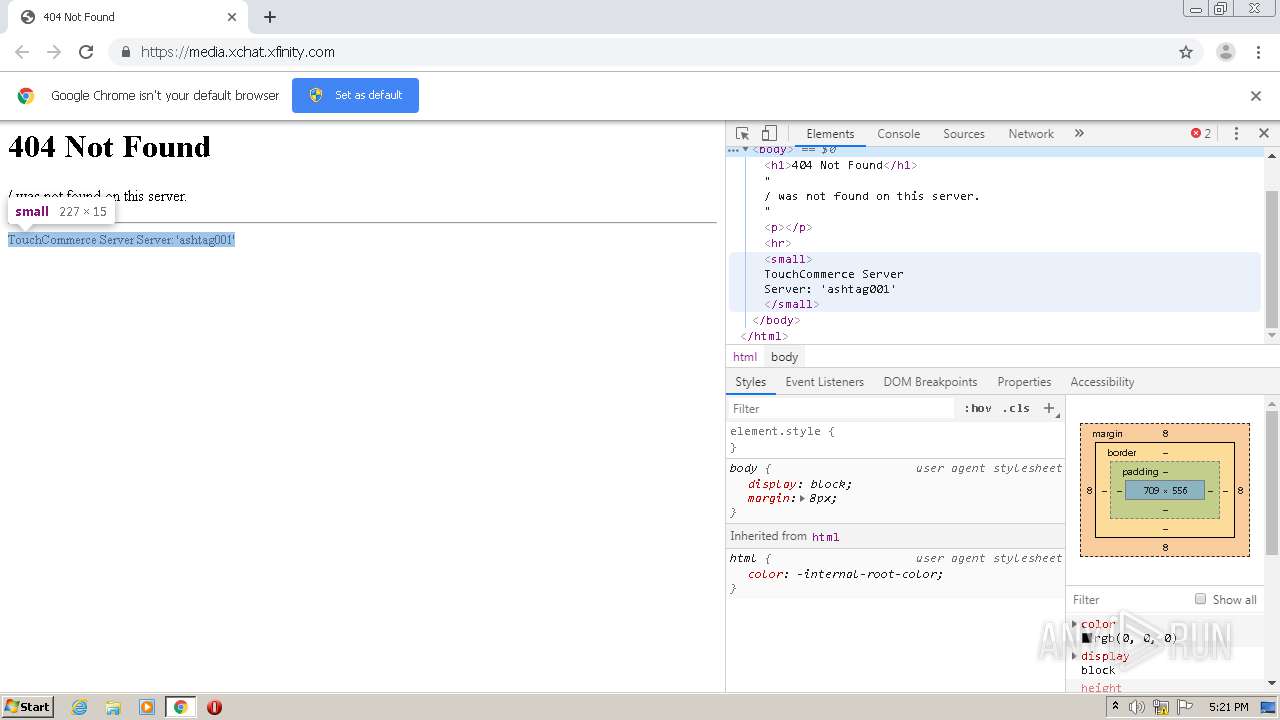This screenshot has height=720, width=1280.
Task: Add a new style rule
Action: tap(1049, 408)
